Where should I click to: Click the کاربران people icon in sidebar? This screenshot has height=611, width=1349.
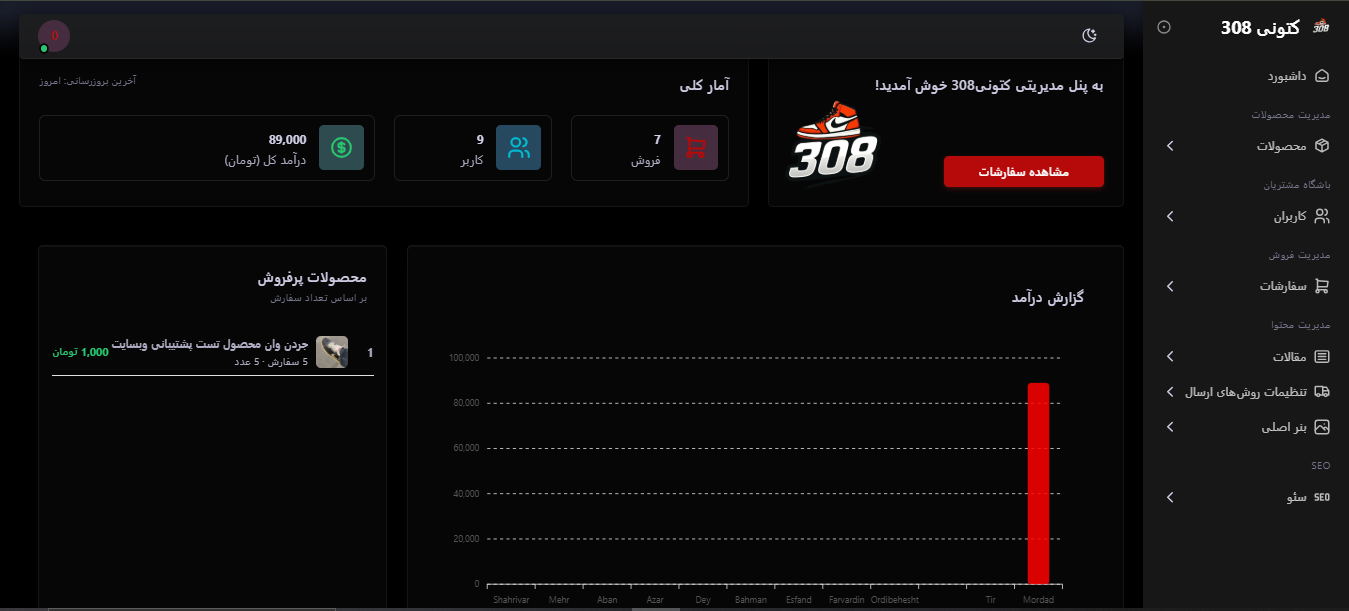(1322, 216)
